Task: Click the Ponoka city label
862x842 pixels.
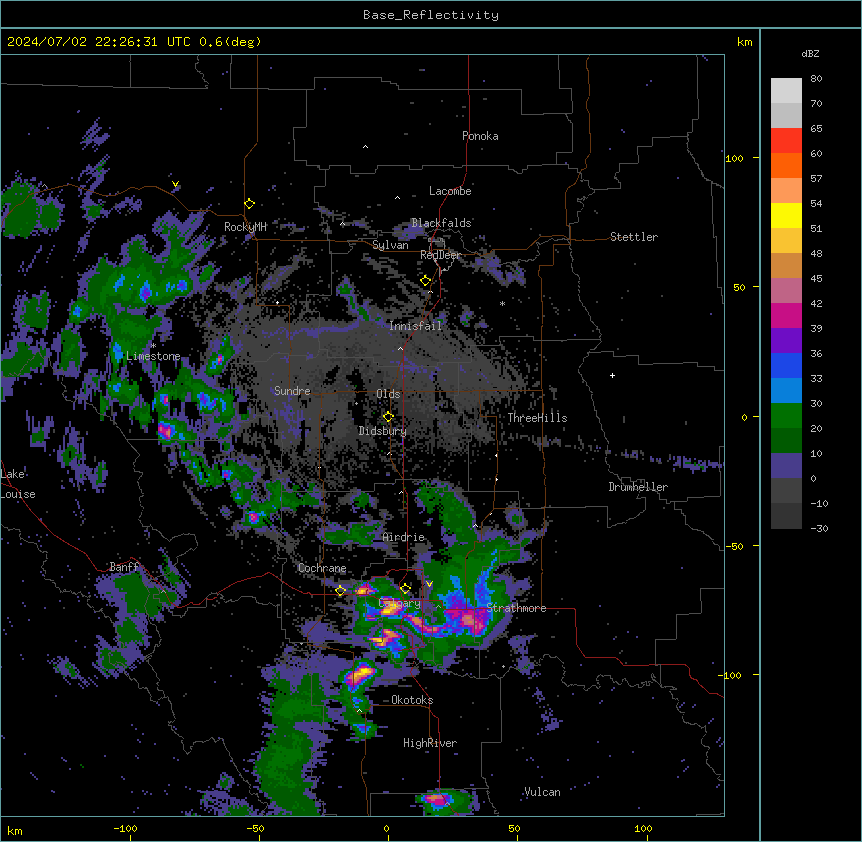Action: pos(480,136)
